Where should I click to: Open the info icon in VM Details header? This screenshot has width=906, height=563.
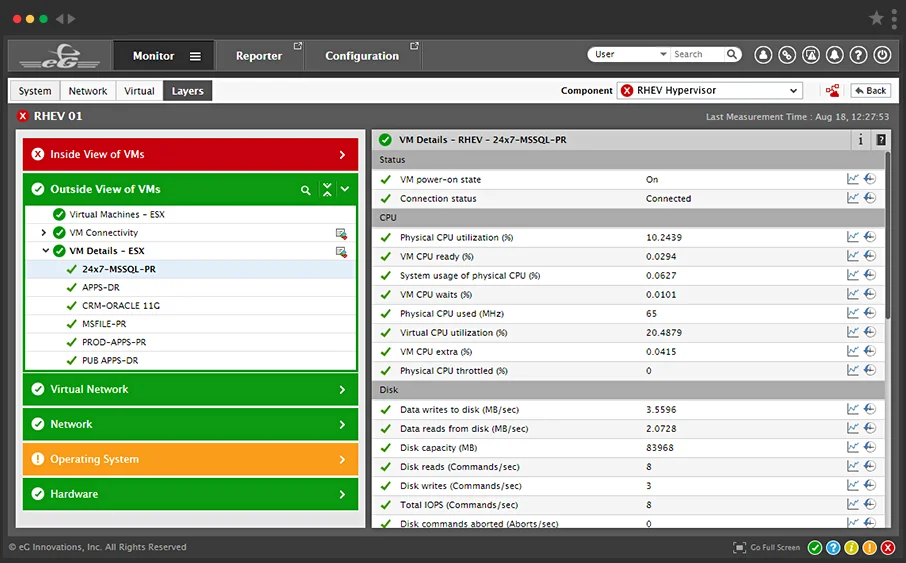coord(861,139)
